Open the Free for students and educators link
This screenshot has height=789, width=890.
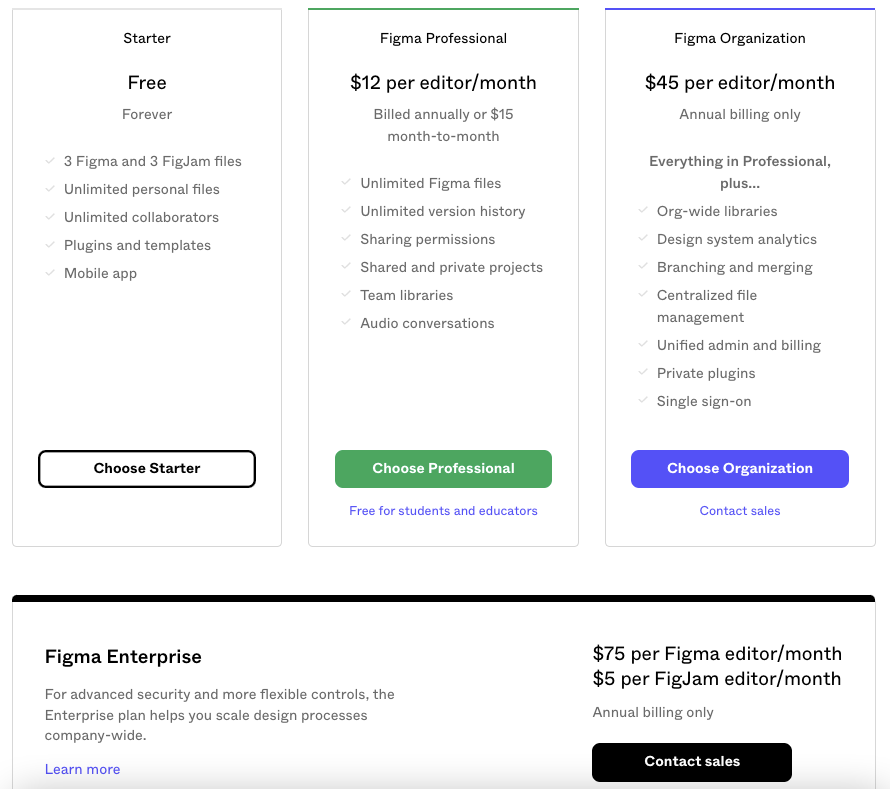pyautogui.click(x=443, y=511)
